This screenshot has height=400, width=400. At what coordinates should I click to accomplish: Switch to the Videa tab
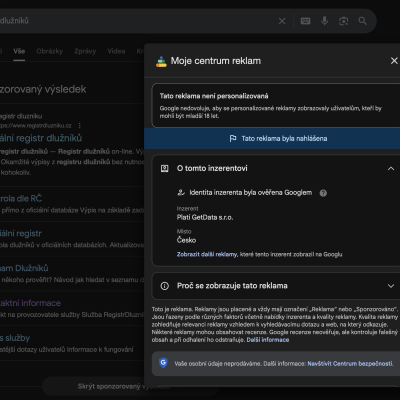[x=116, y=51]
